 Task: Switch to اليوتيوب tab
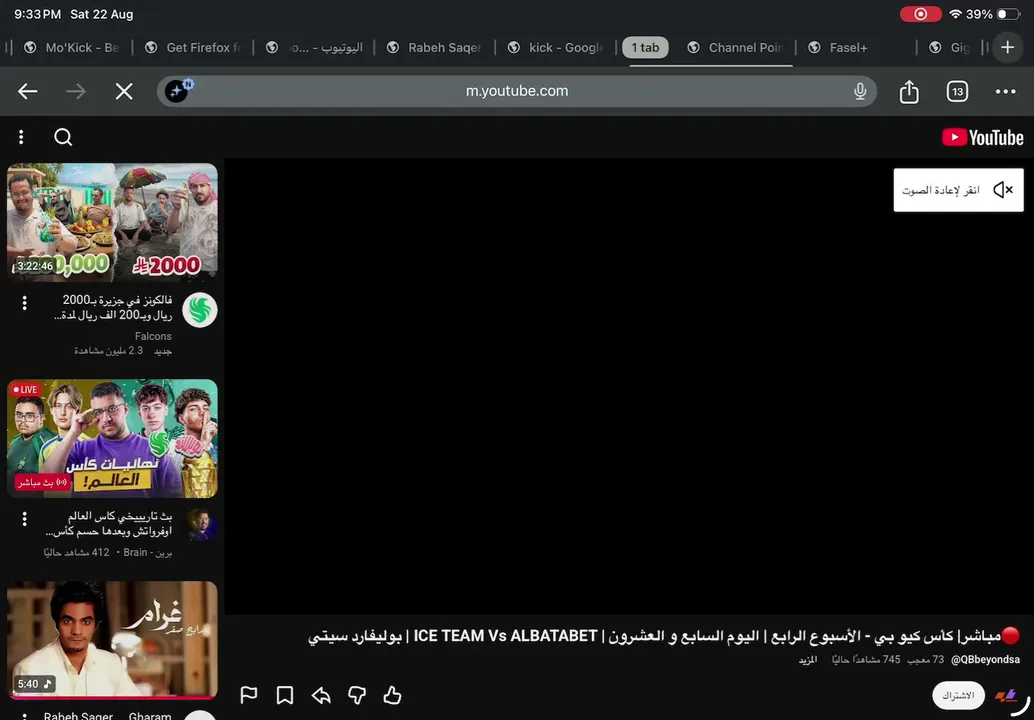(314, 47)
